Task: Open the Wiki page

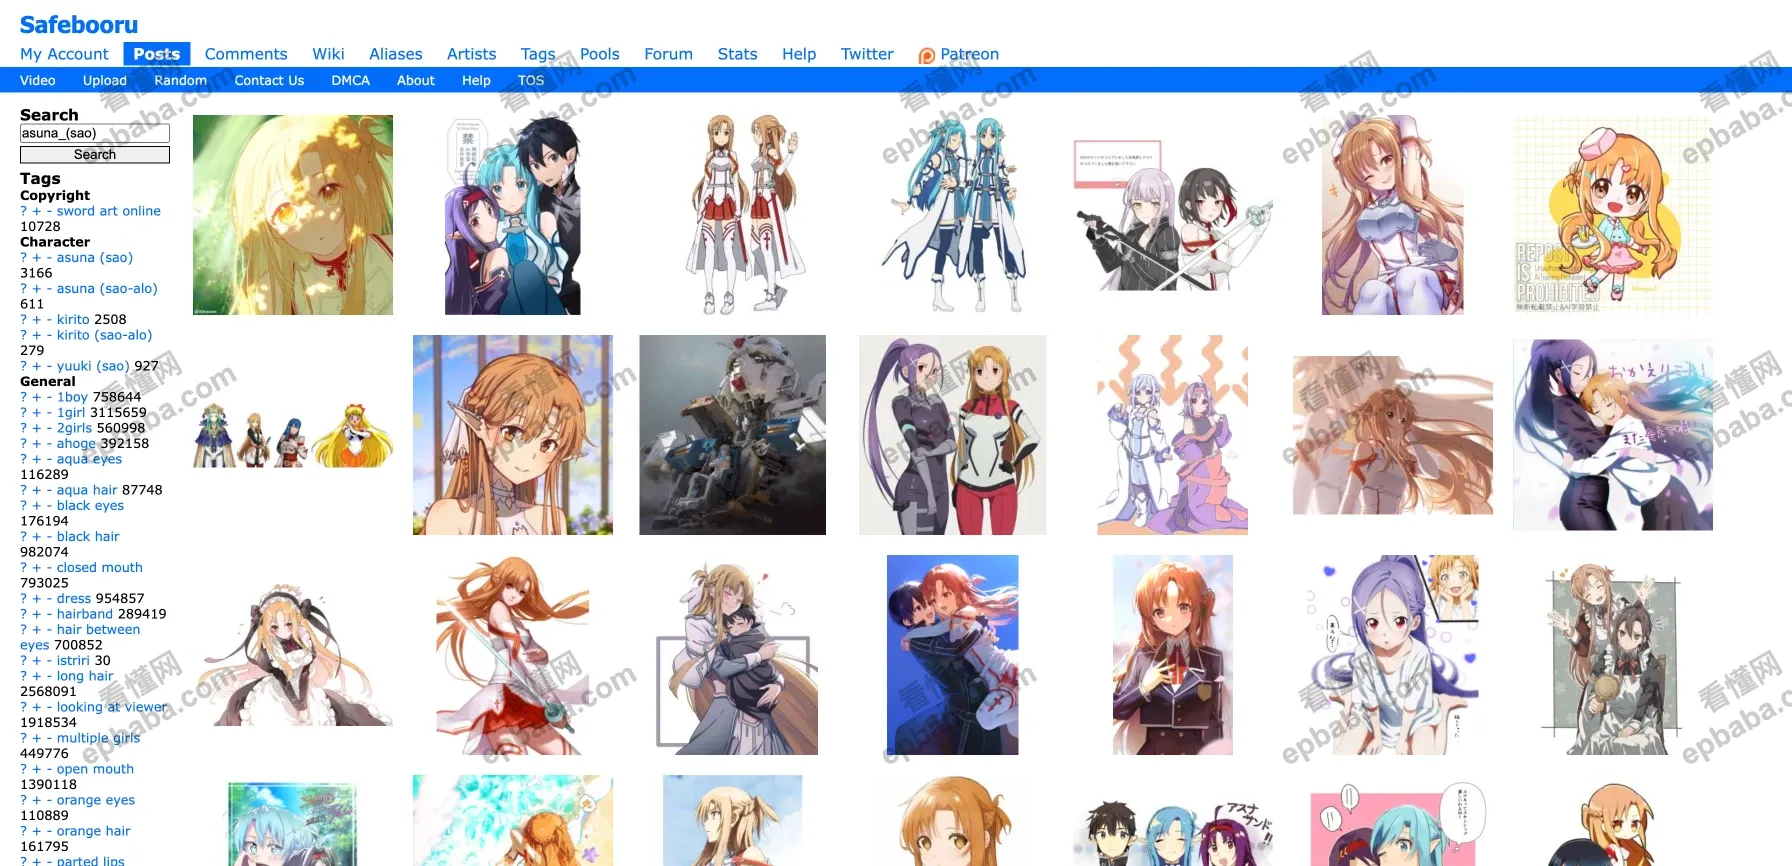Action: 328,54
